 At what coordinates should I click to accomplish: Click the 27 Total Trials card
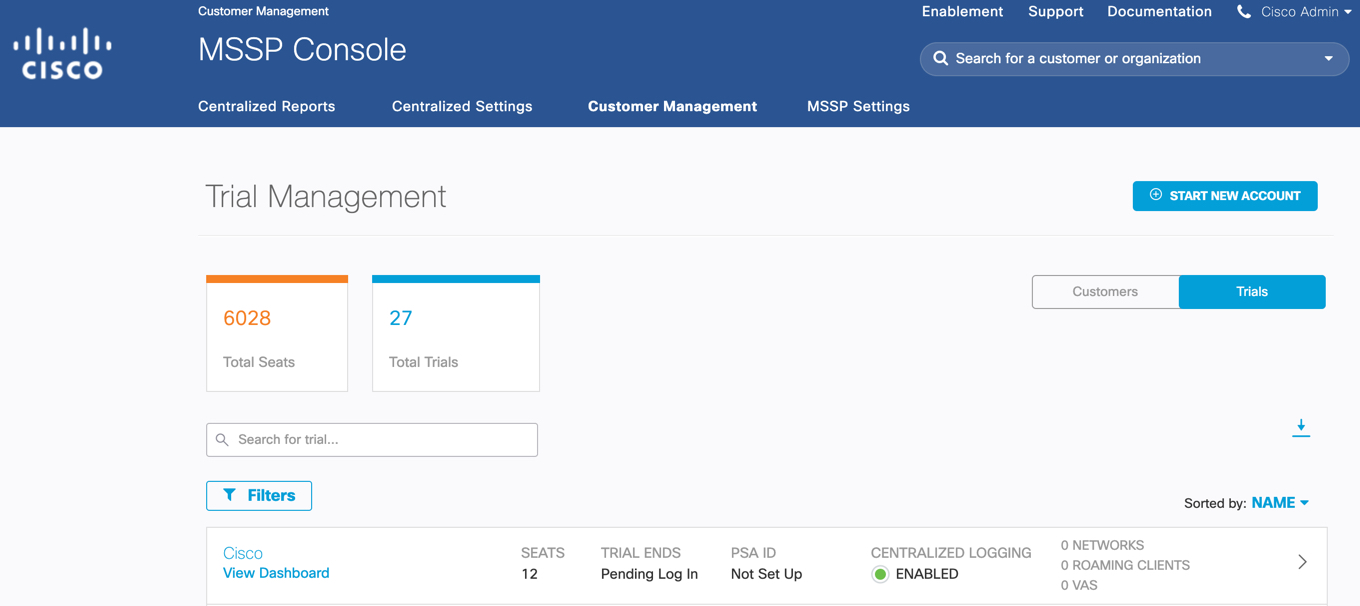[456, 333]
